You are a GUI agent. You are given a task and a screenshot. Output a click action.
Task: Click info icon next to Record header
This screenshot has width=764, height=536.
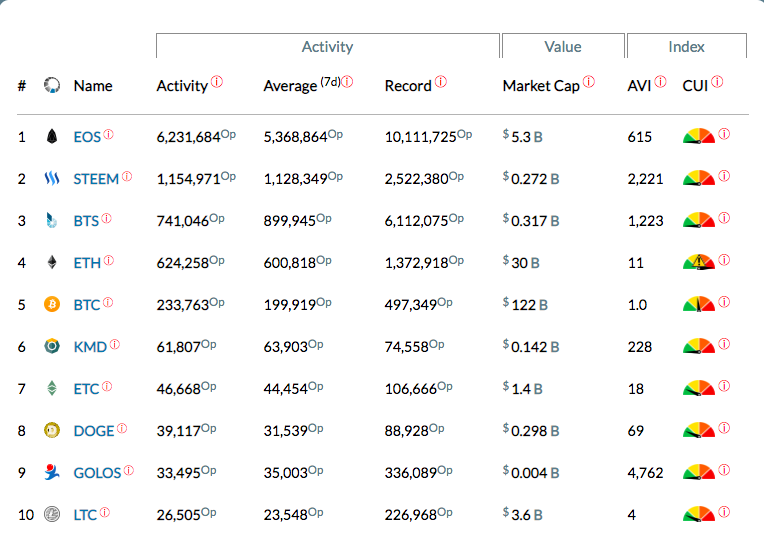440,81
